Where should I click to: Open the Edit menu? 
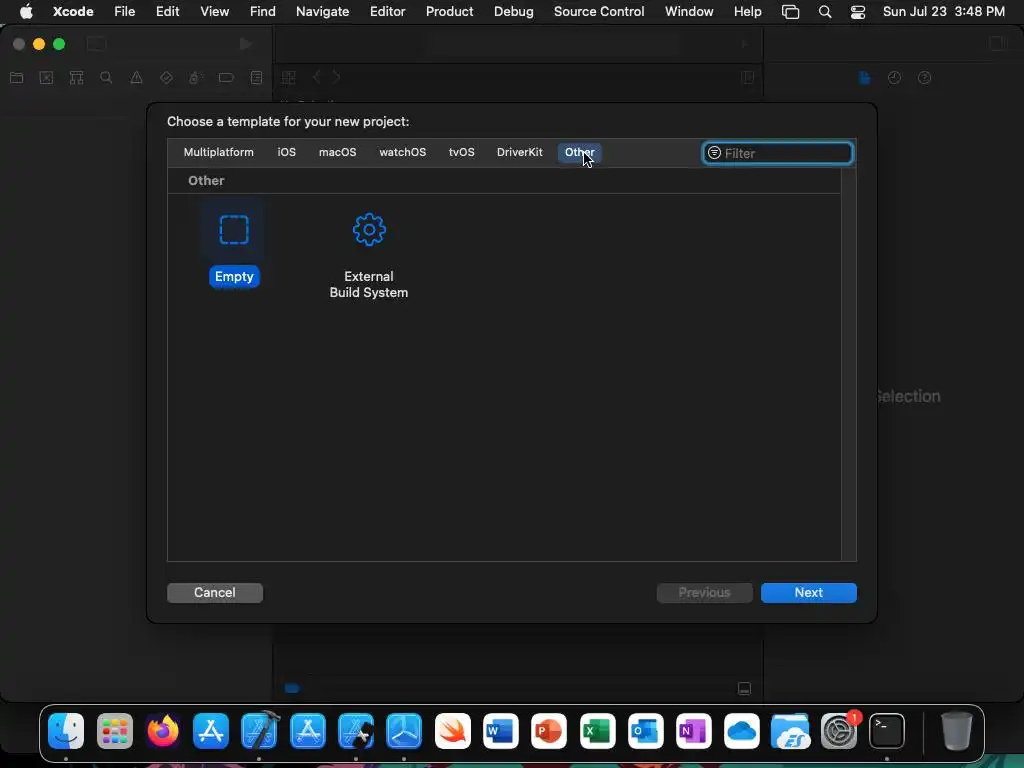(x=167, y=11)
